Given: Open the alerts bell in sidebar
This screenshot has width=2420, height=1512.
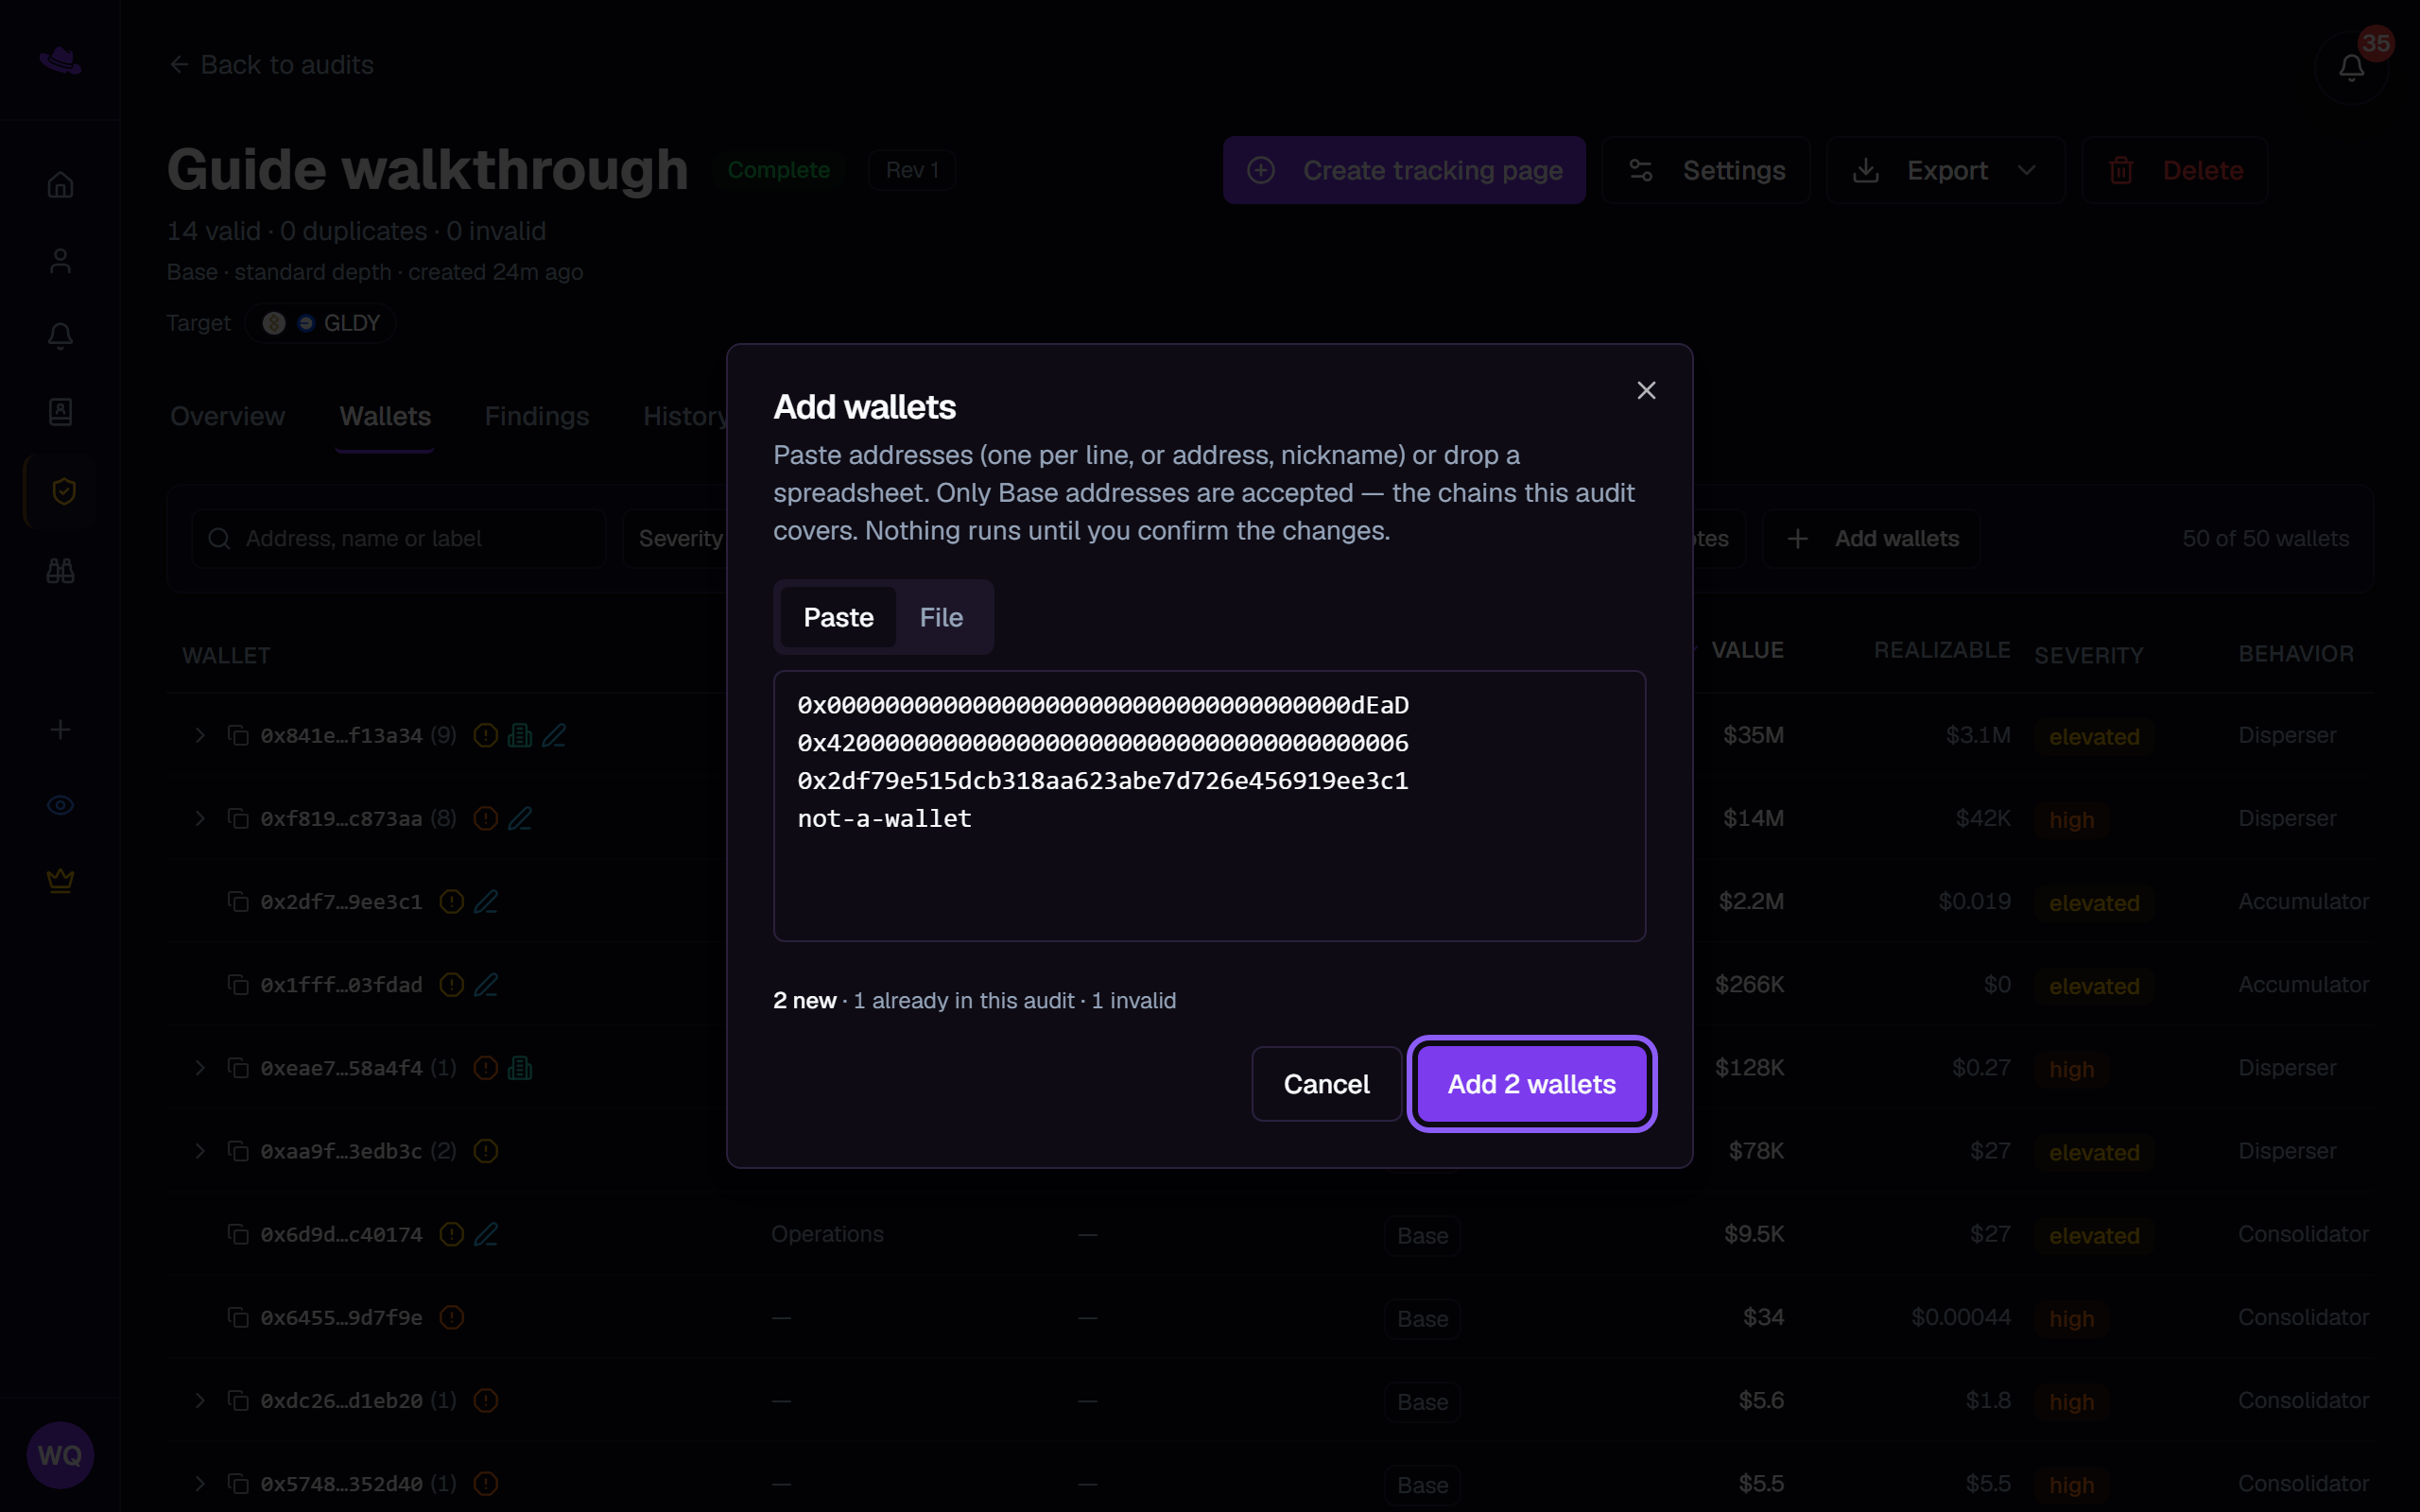Looking at the screenshot, I should click(61, 336).
